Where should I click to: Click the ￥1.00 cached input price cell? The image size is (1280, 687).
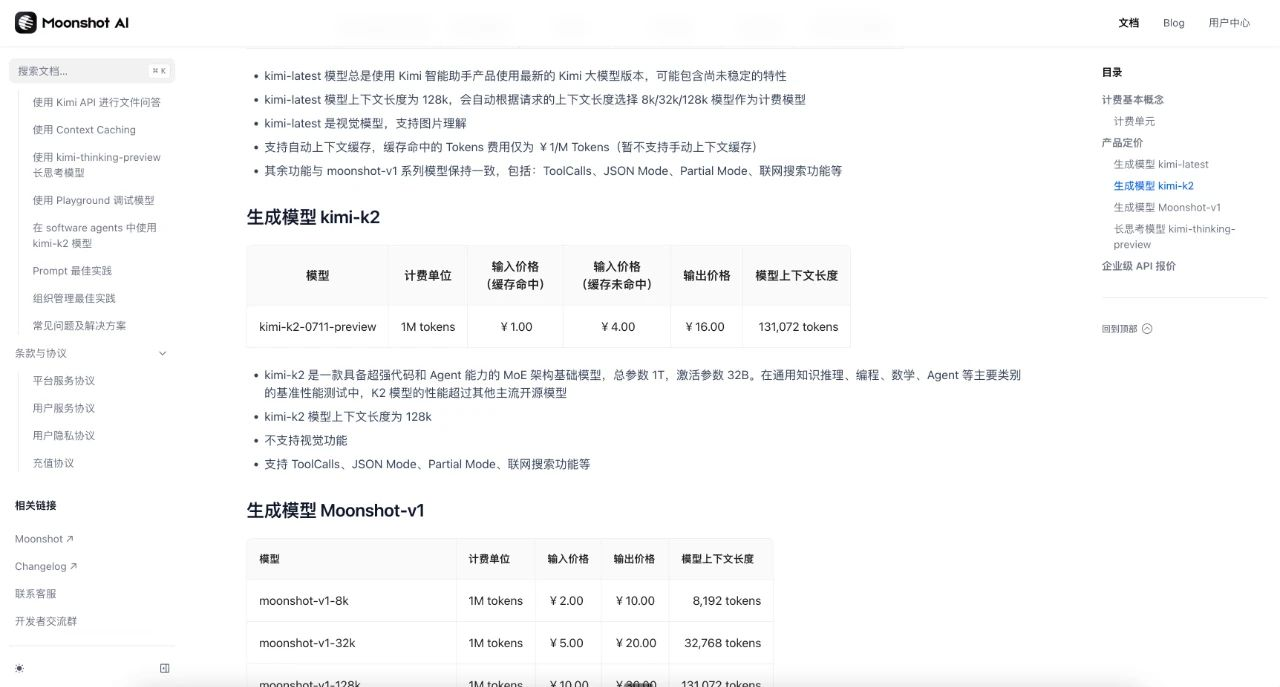pos(516,327)
